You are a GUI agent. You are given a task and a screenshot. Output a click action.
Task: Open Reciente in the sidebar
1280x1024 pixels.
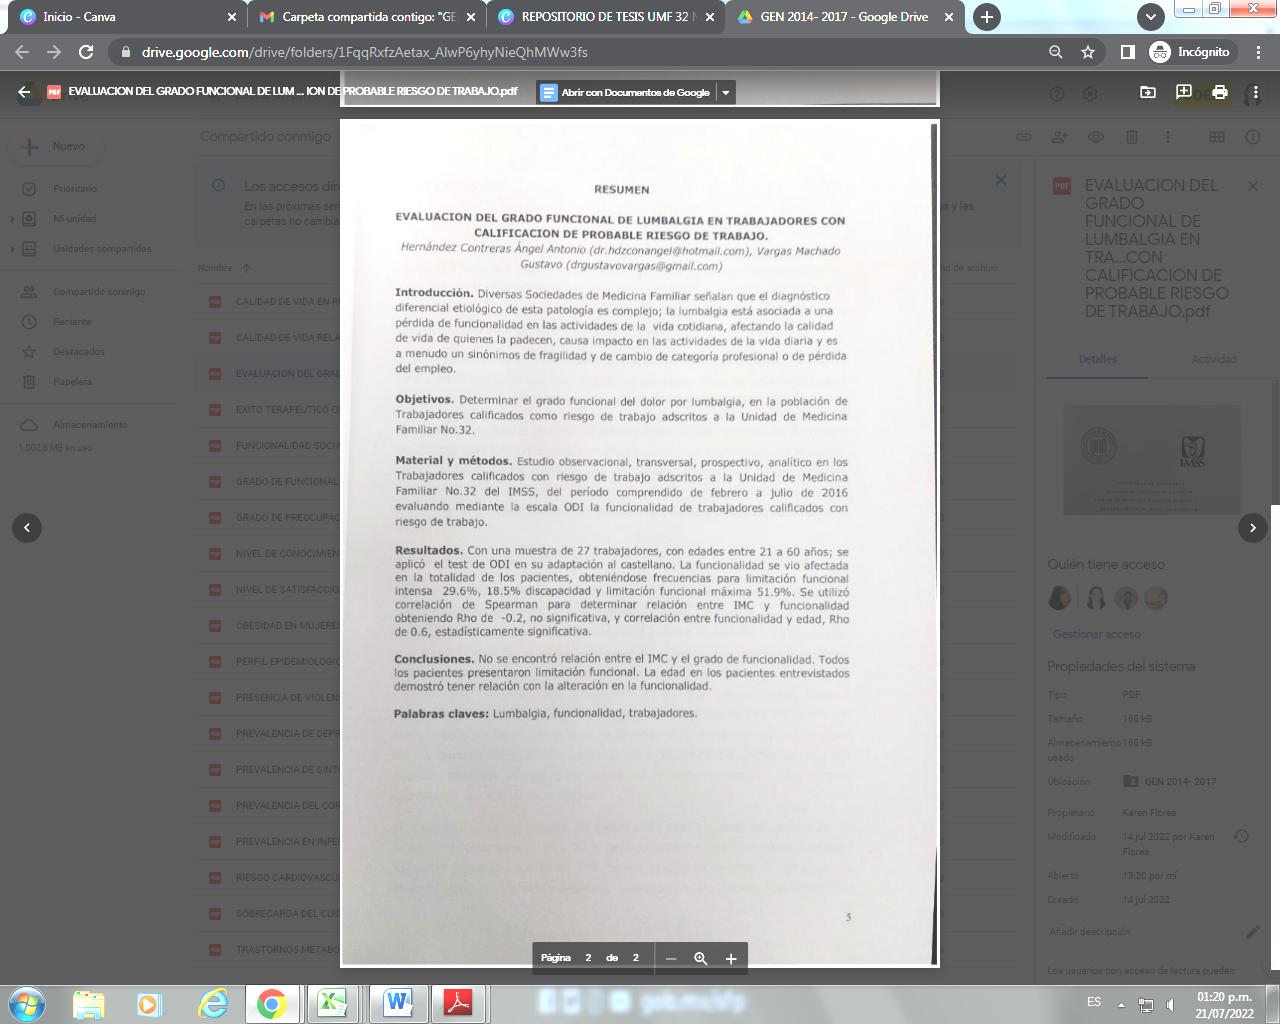[x=72, y=322]
